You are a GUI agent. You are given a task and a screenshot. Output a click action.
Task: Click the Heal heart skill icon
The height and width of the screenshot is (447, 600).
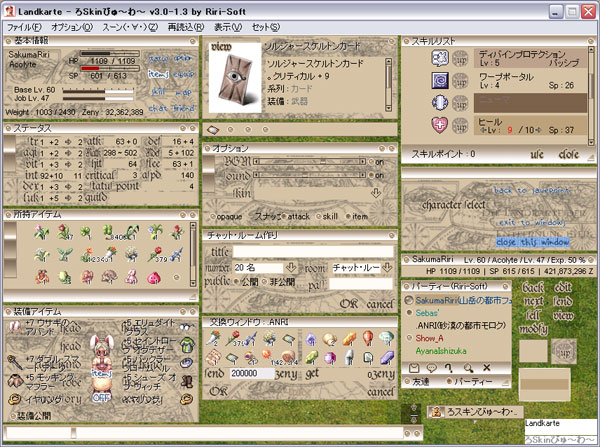click(x=440, y=125)
